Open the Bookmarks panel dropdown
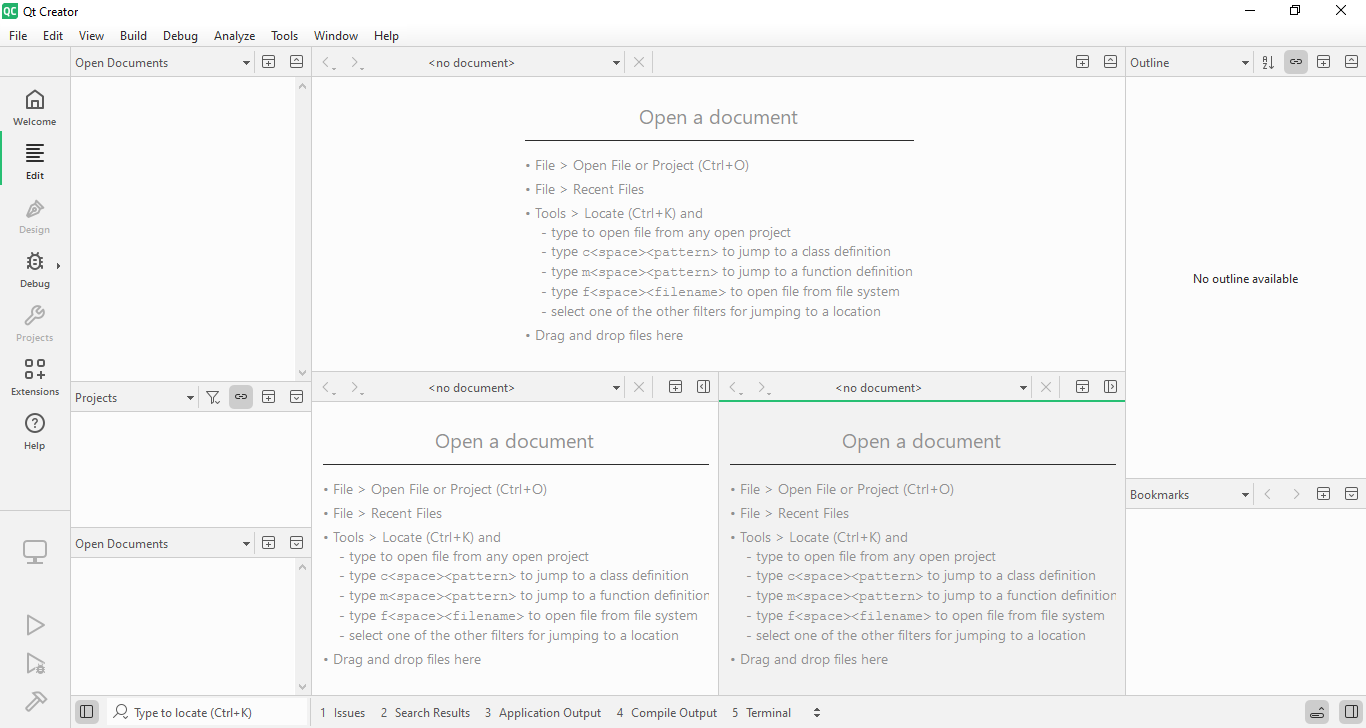The width and height of the screenshot is (1366, 728). pos(1190,494)
